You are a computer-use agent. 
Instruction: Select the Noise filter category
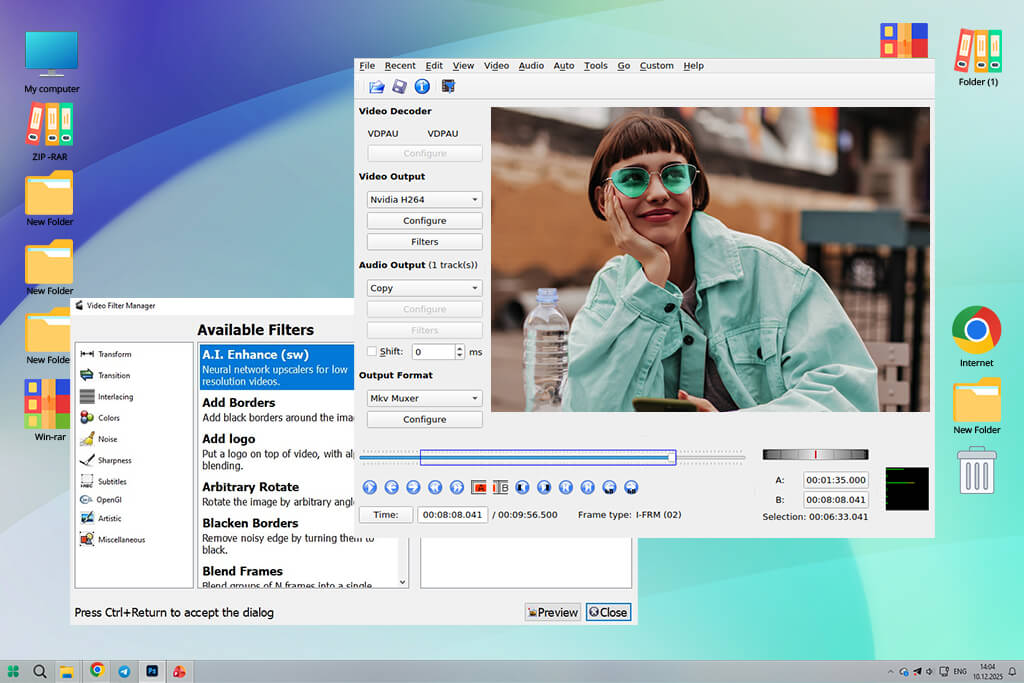[99, 439]
